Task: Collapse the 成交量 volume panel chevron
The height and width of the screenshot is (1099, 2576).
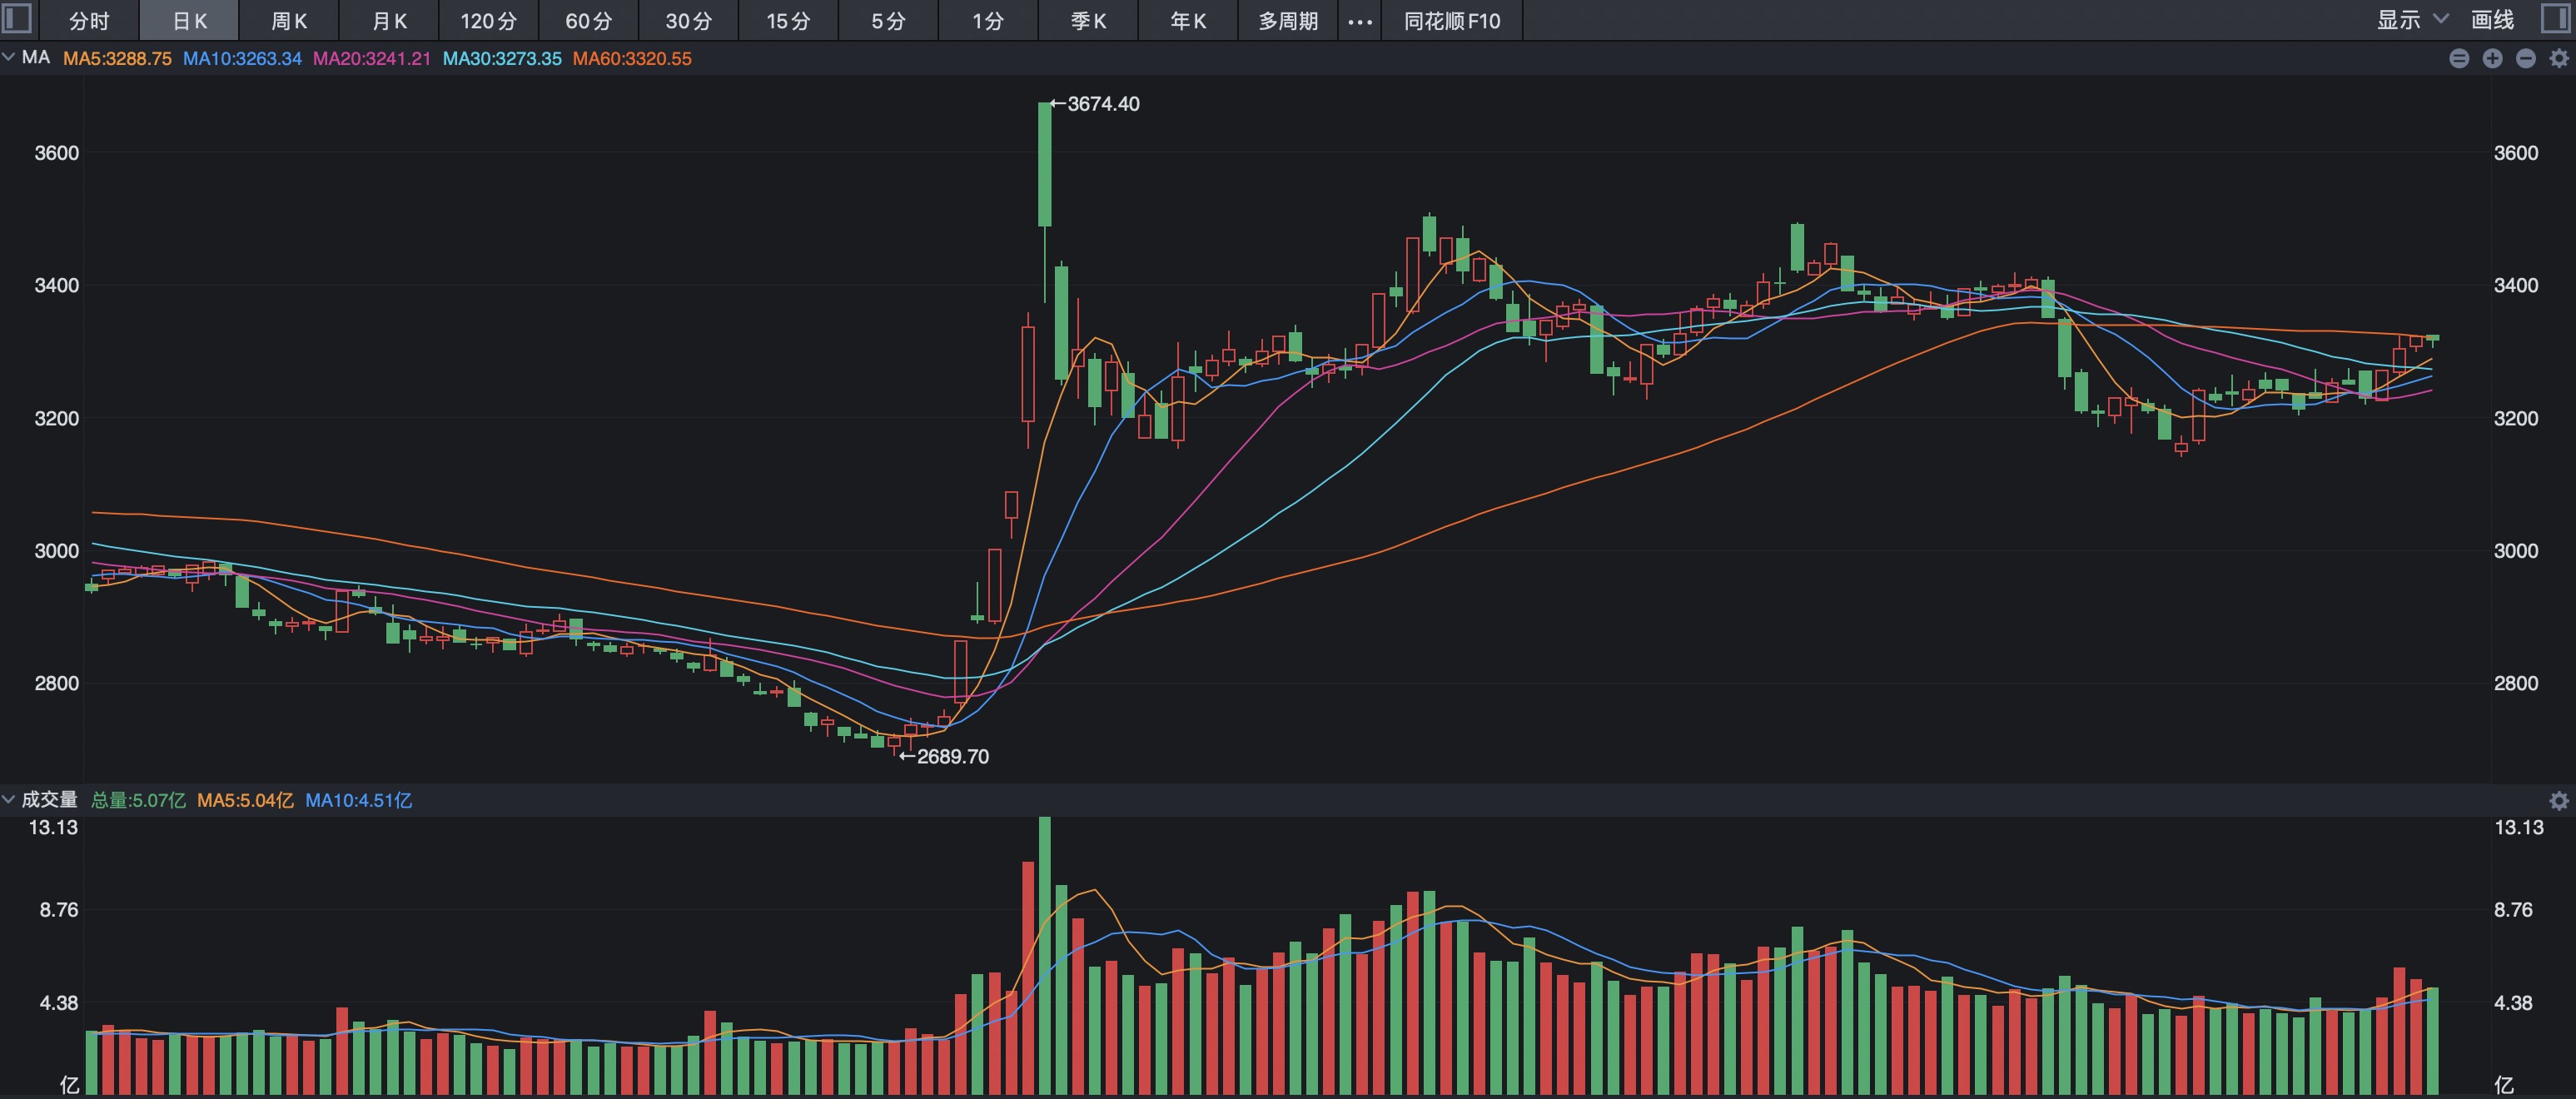Action: 9,799
